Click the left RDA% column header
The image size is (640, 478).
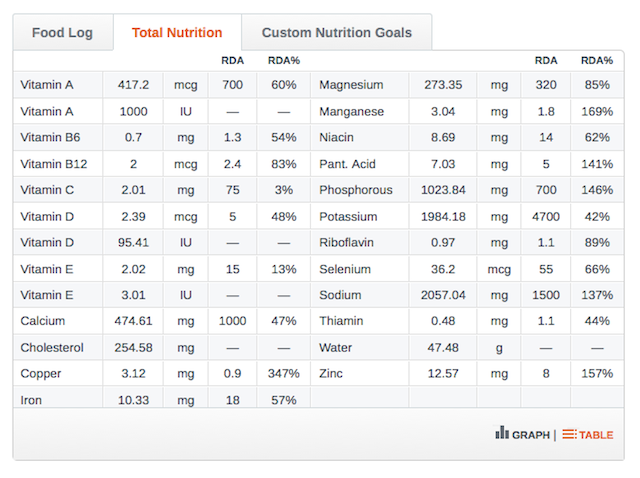click(x=284, y=61)
